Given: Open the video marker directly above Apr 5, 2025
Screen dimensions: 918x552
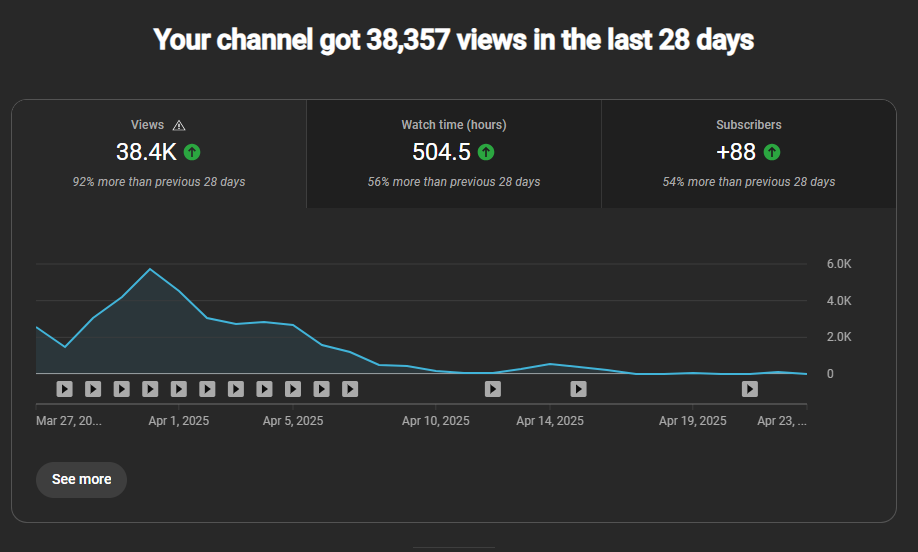Looking at the screenshot, I should point(293,389).
